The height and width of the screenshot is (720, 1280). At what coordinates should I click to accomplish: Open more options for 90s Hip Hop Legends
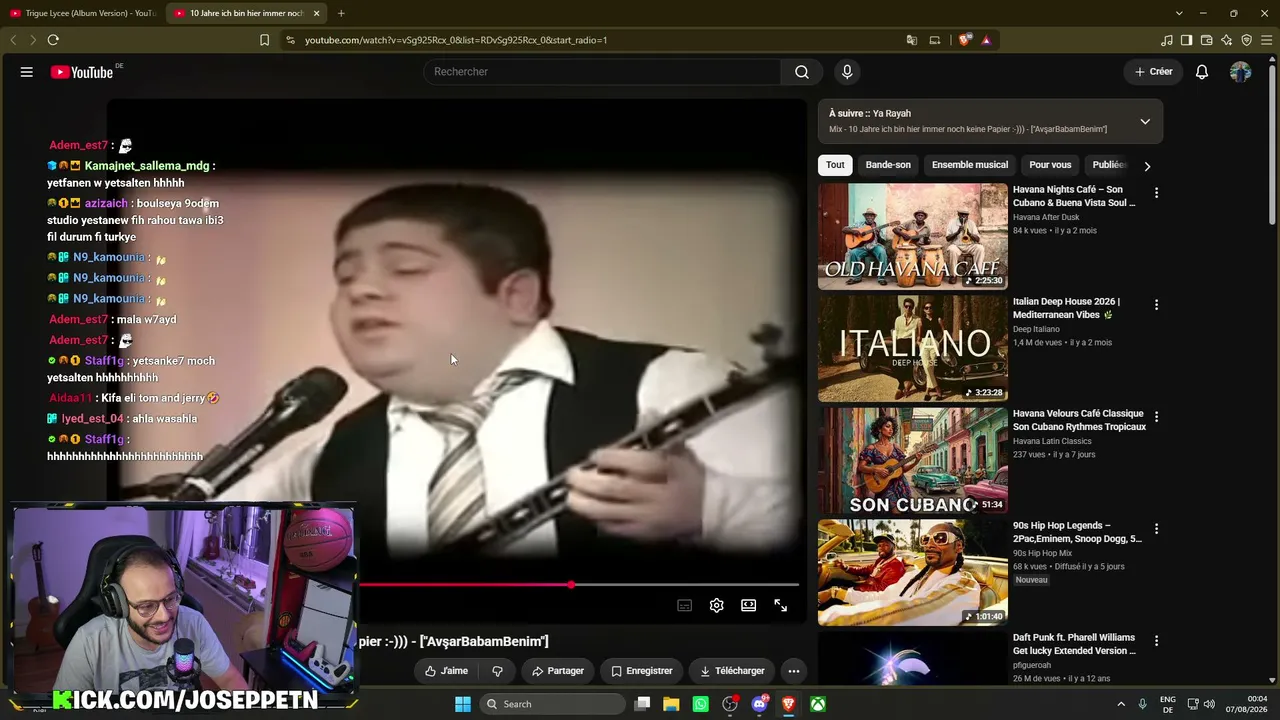[x=1156, y=529]
